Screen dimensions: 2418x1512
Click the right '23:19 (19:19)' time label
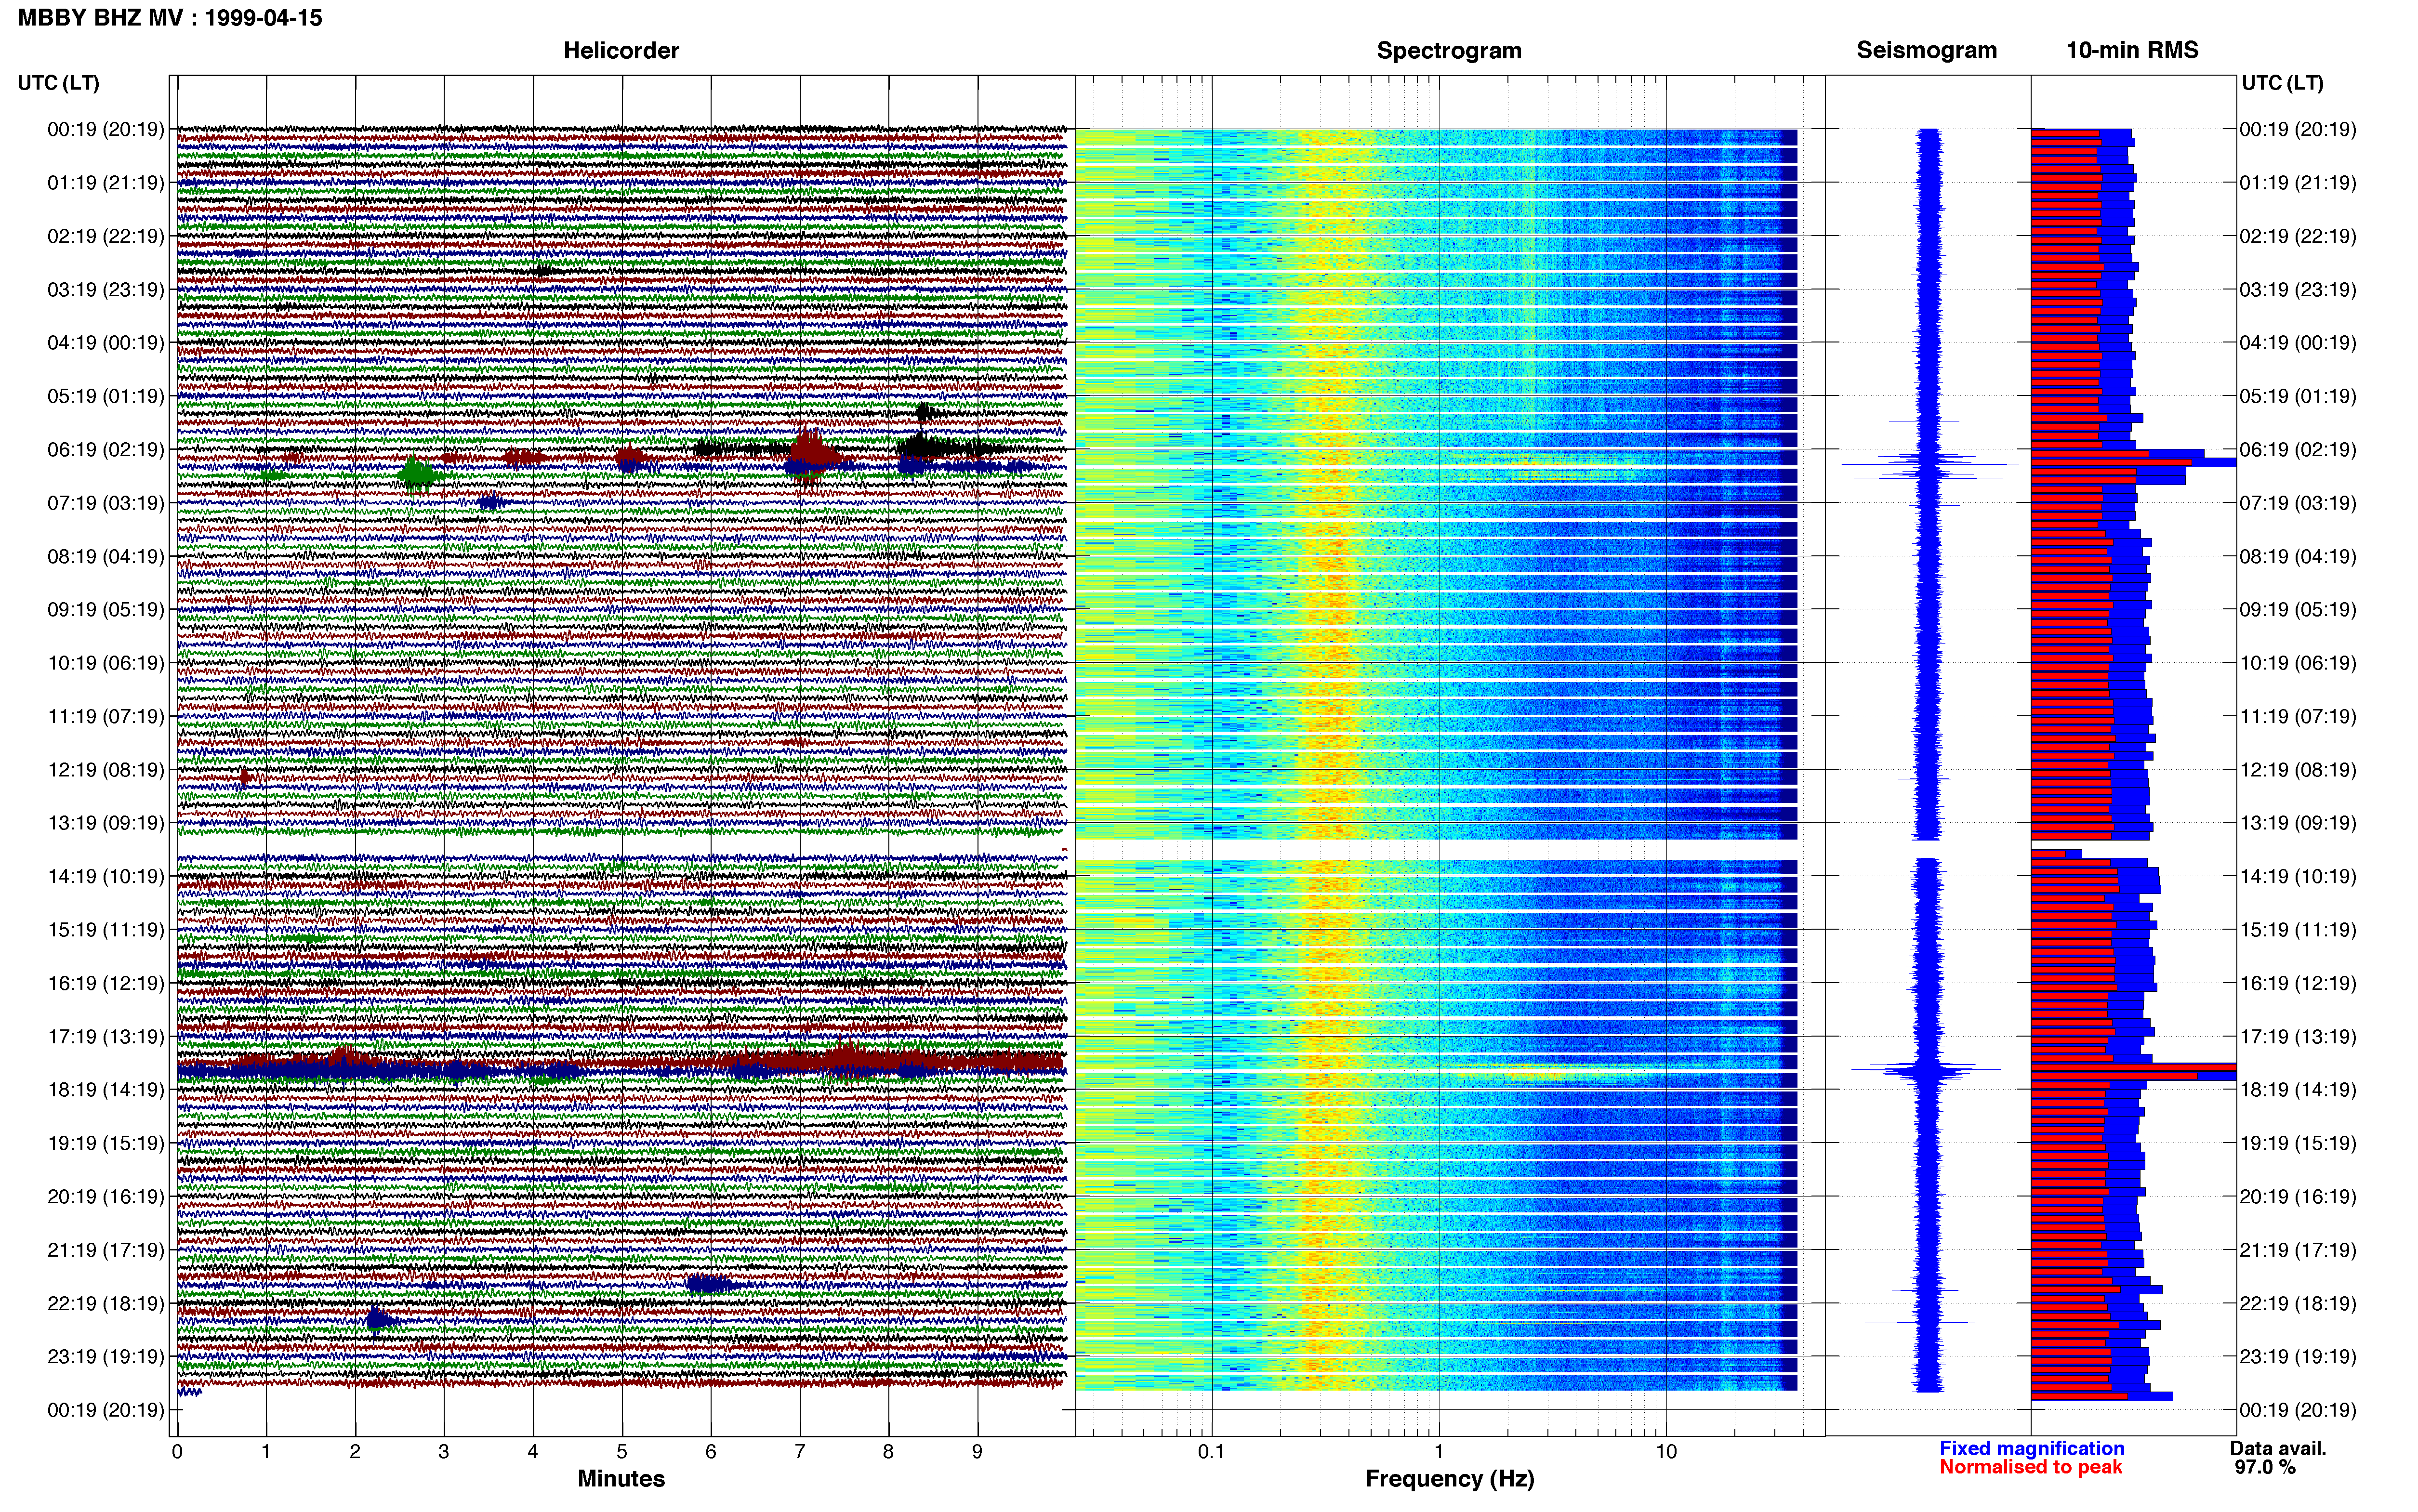tap(2298, 1357)
